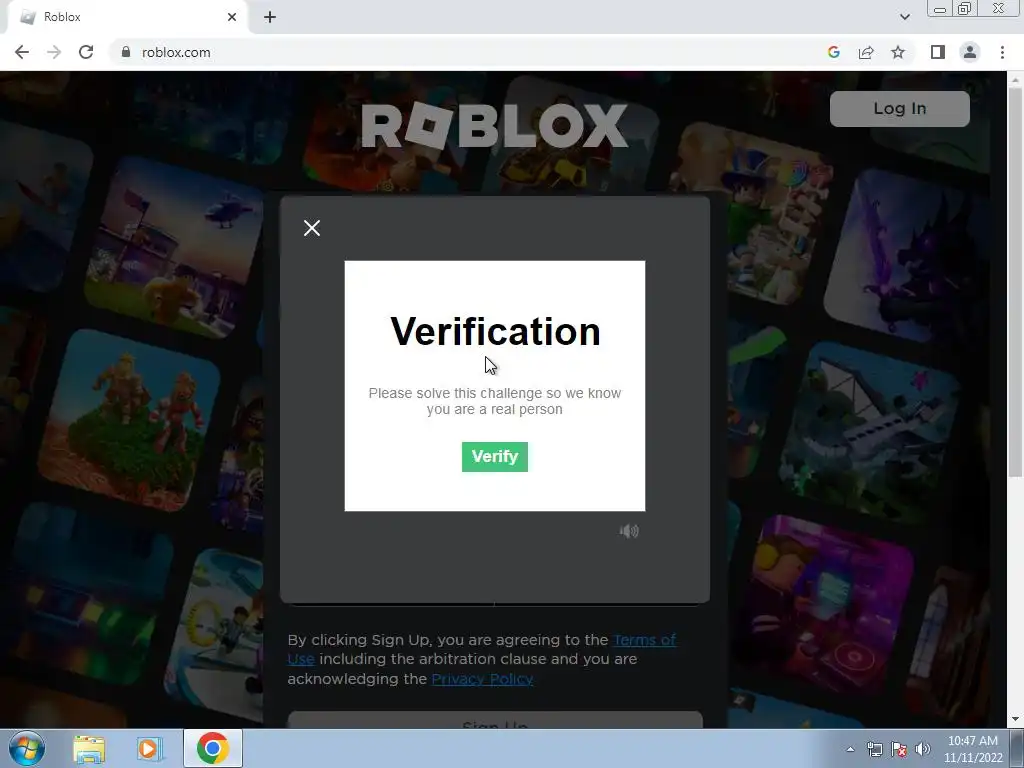
Task: Open the network tray icon
Action: click(x=874, y=749)
